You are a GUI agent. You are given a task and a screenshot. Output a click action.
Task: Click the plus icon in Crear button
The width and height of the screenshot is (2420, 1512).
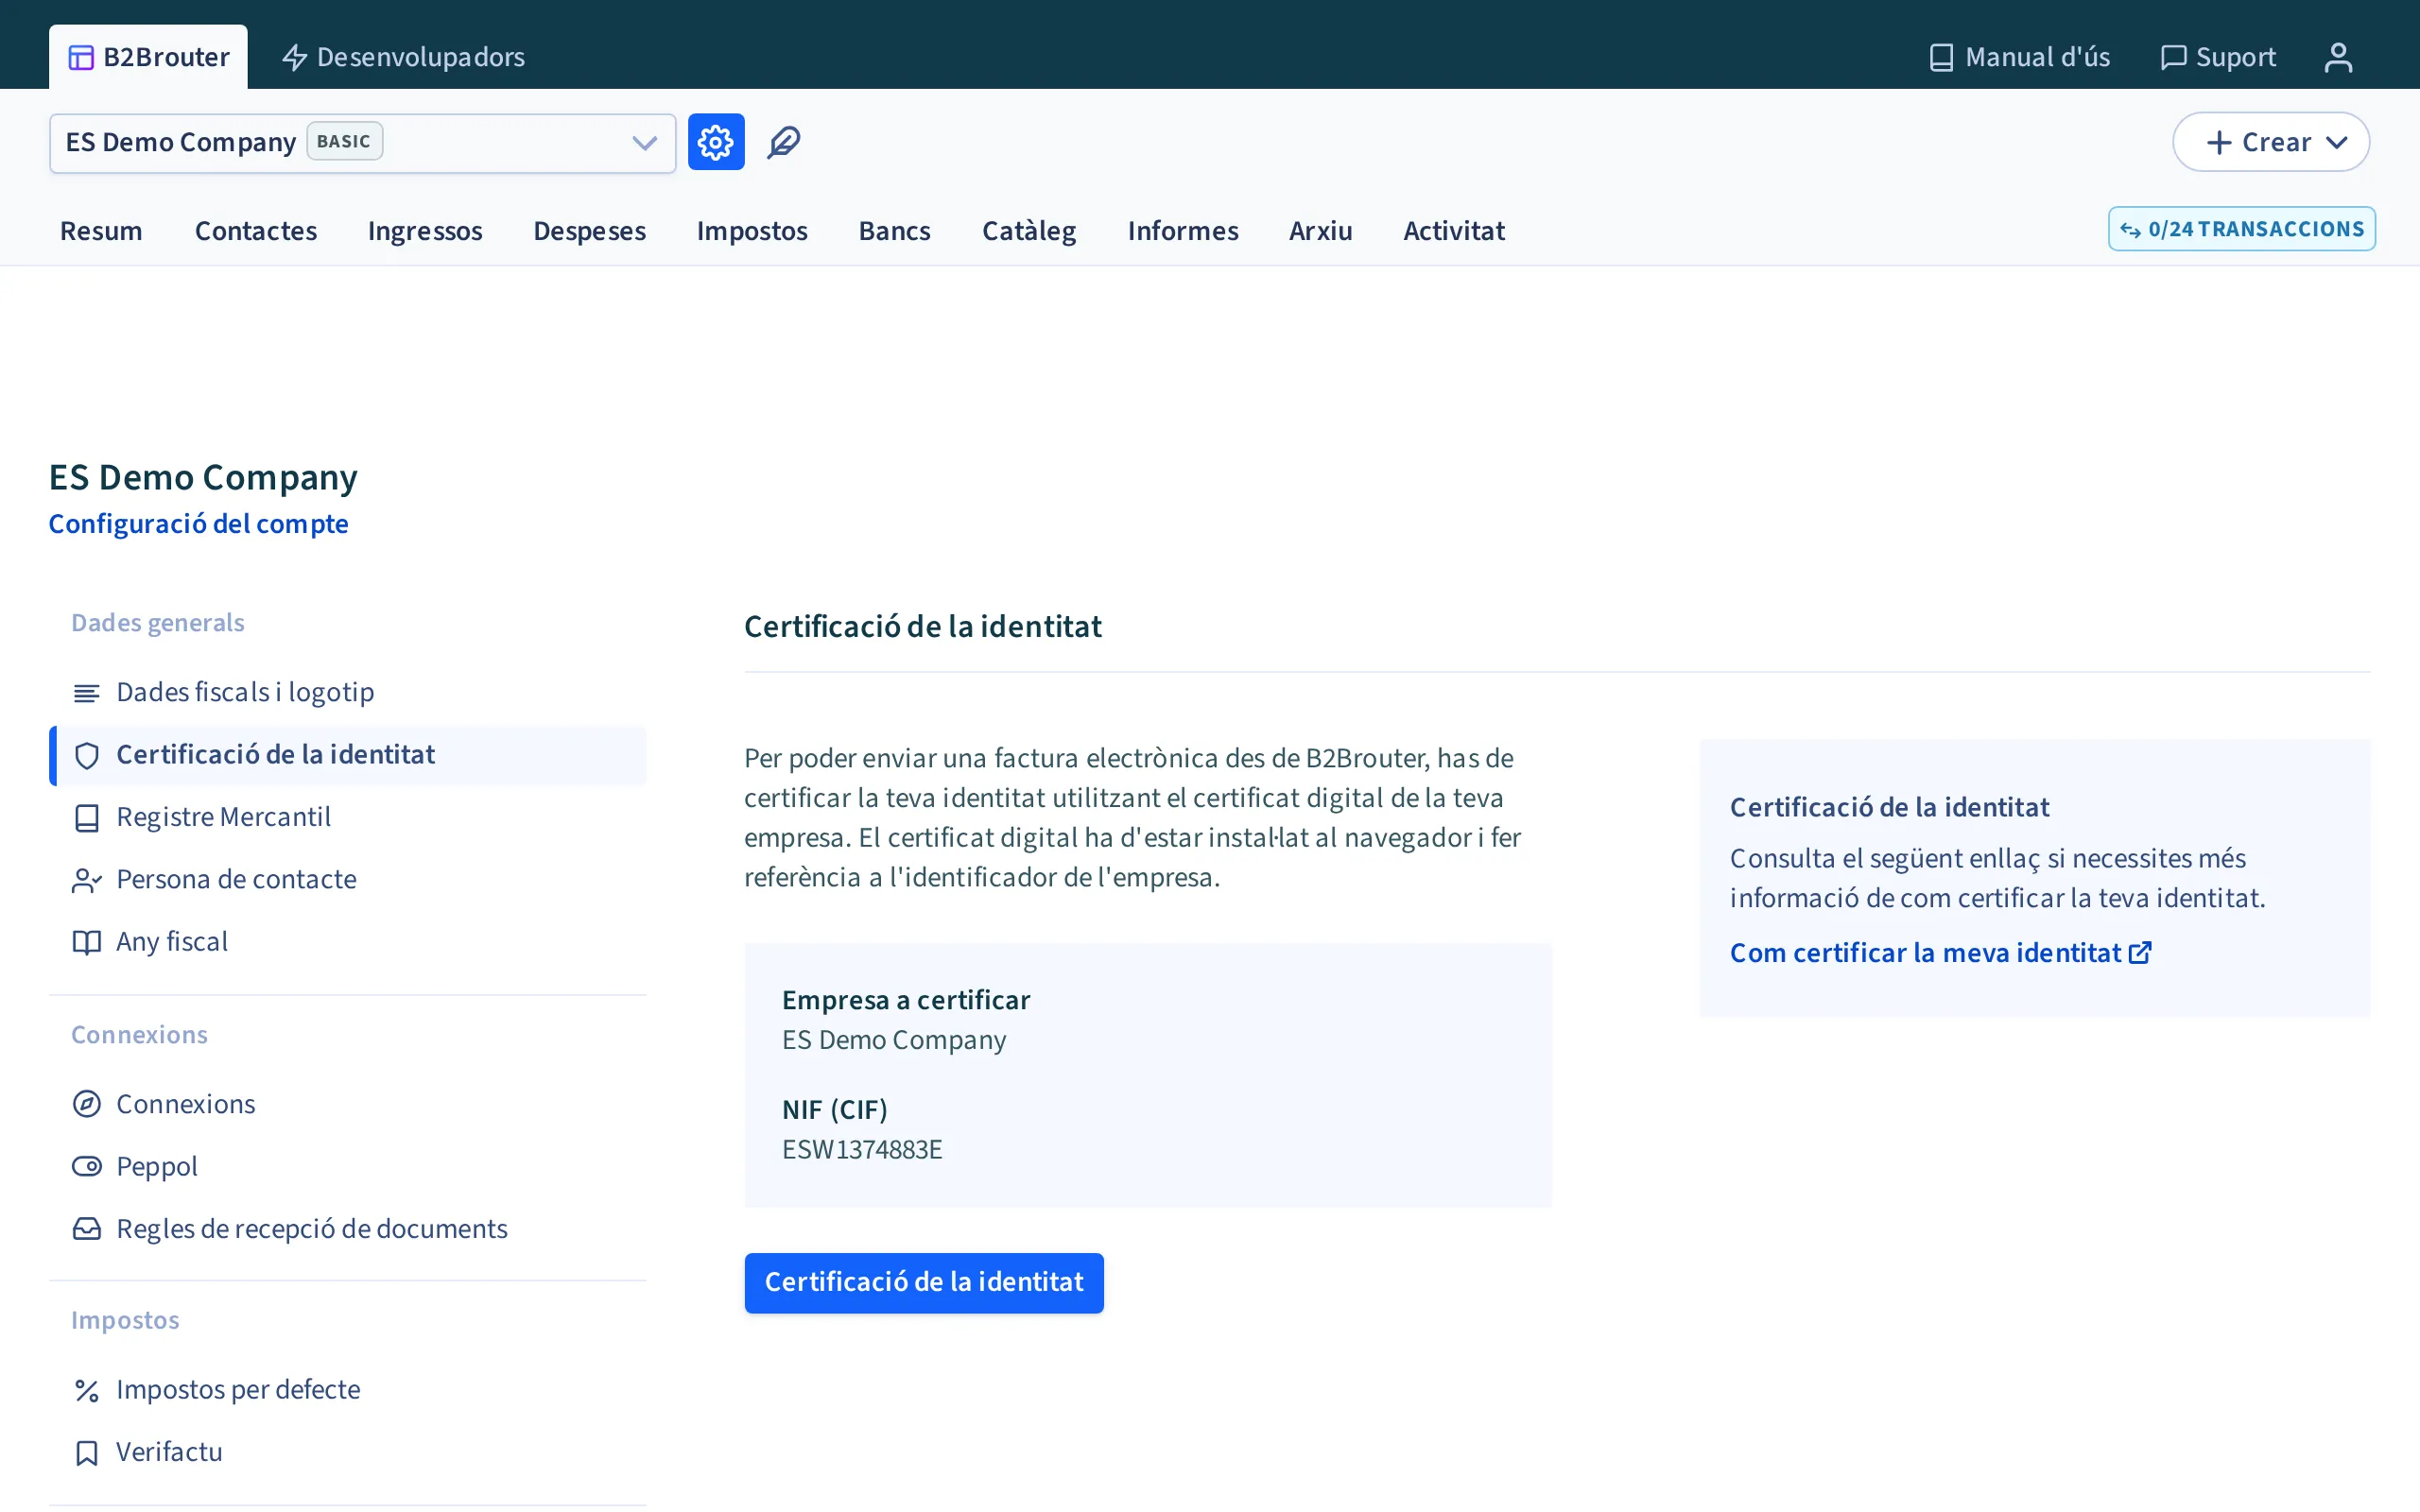pos(2219,142)
